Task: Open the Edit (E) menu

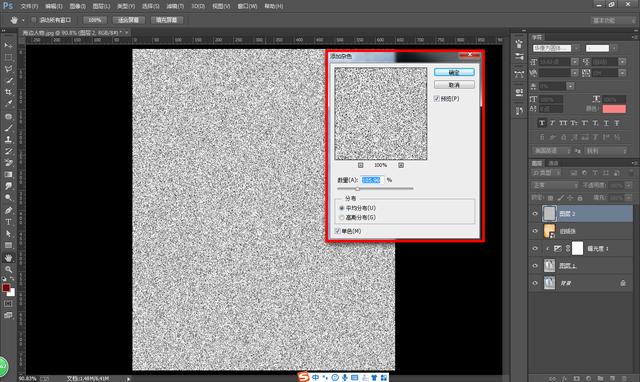Action: [53, 6]
